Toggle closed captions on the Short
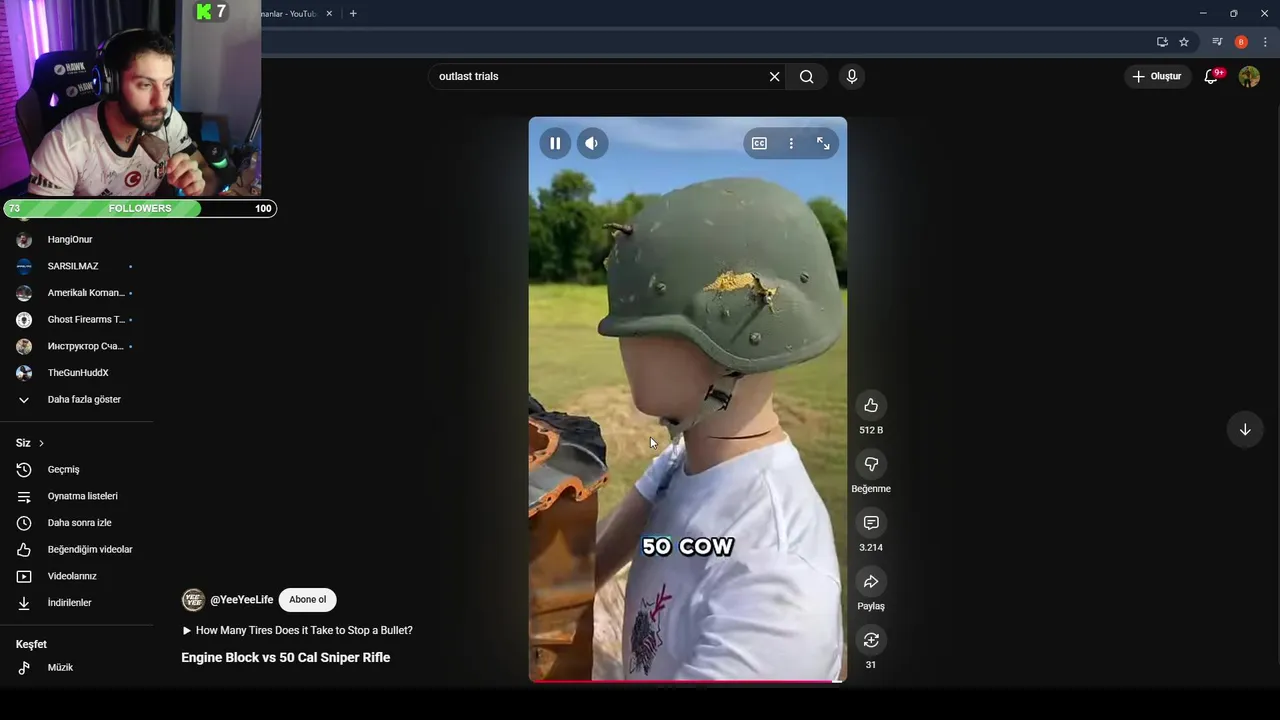 pyautogui.click(x=759, y=143)
